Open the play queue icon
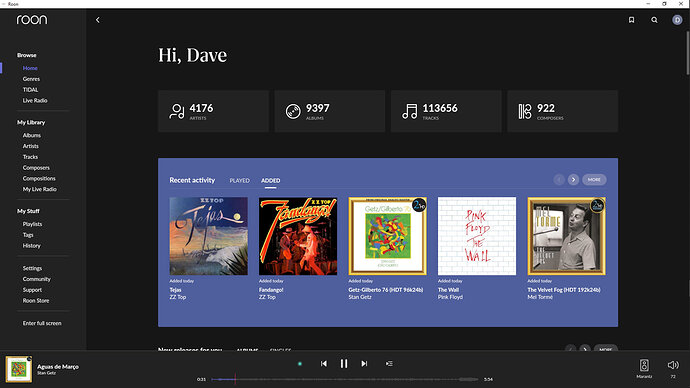The image size is (690, 388). click(389, 363)
